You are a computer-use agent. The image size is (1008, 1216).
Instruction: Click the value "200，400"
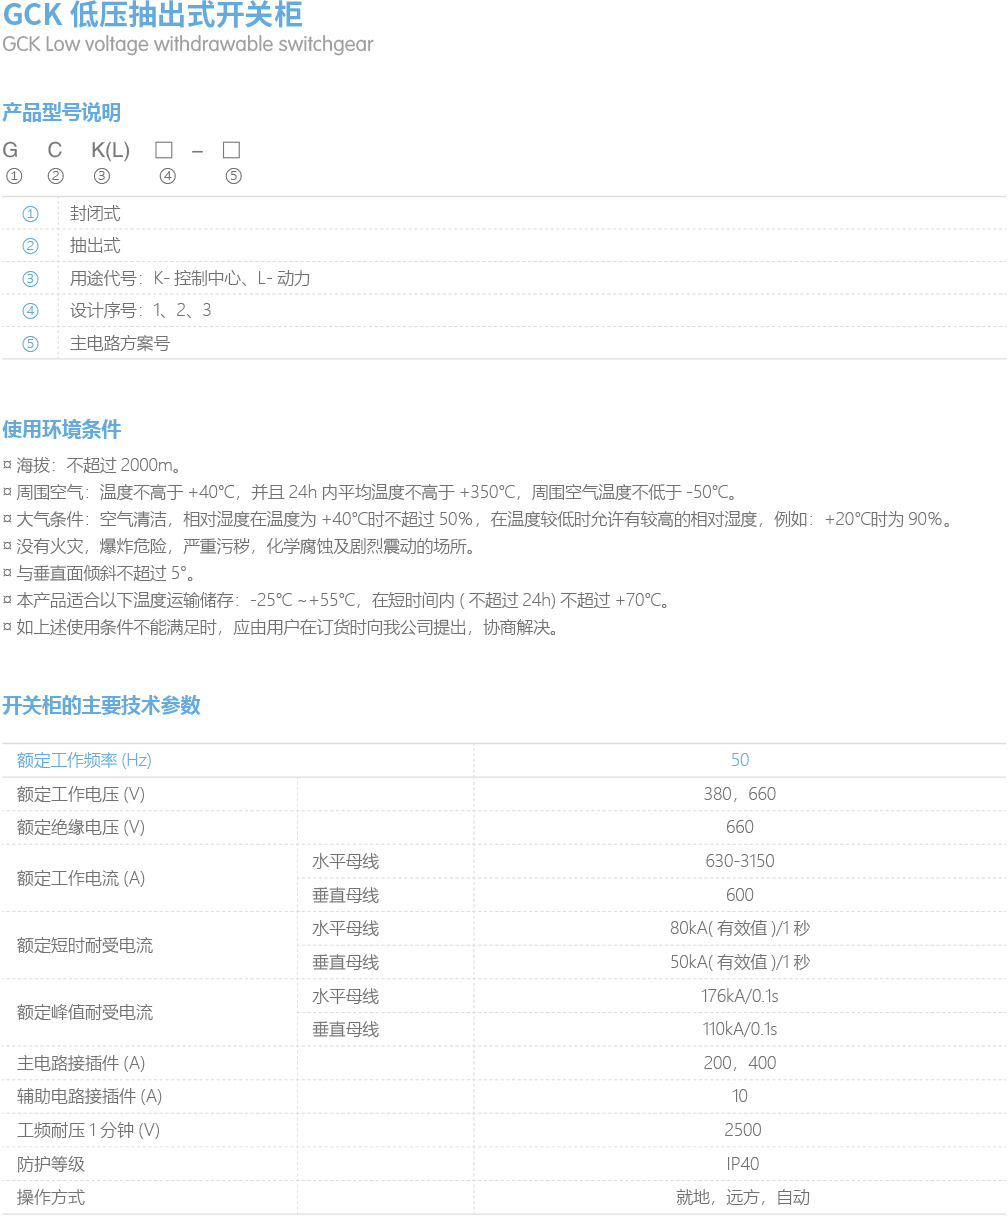coord(740,1063)
